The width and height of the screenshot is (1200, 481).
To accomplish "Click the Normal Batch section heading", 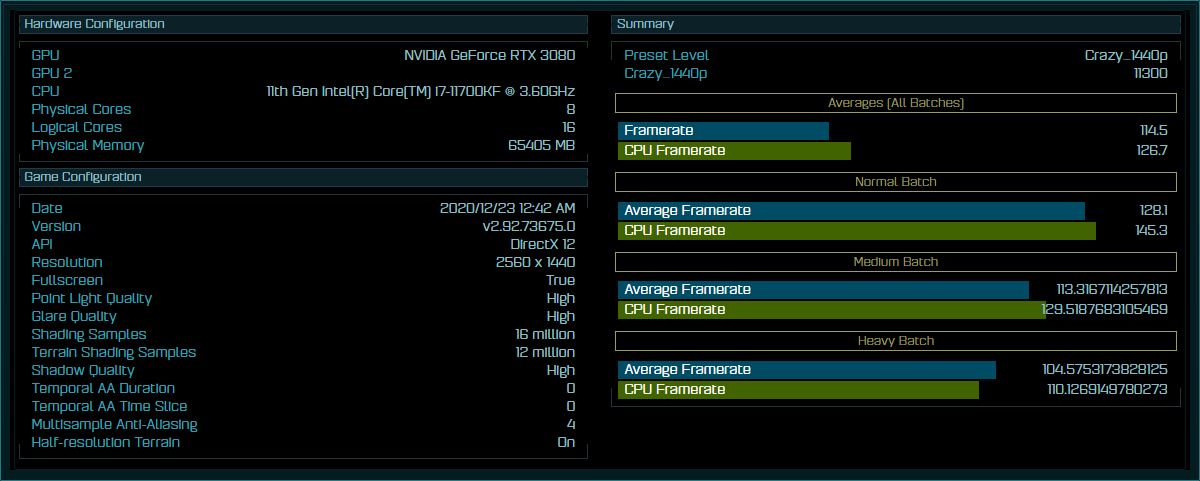I will coord(895,182).
